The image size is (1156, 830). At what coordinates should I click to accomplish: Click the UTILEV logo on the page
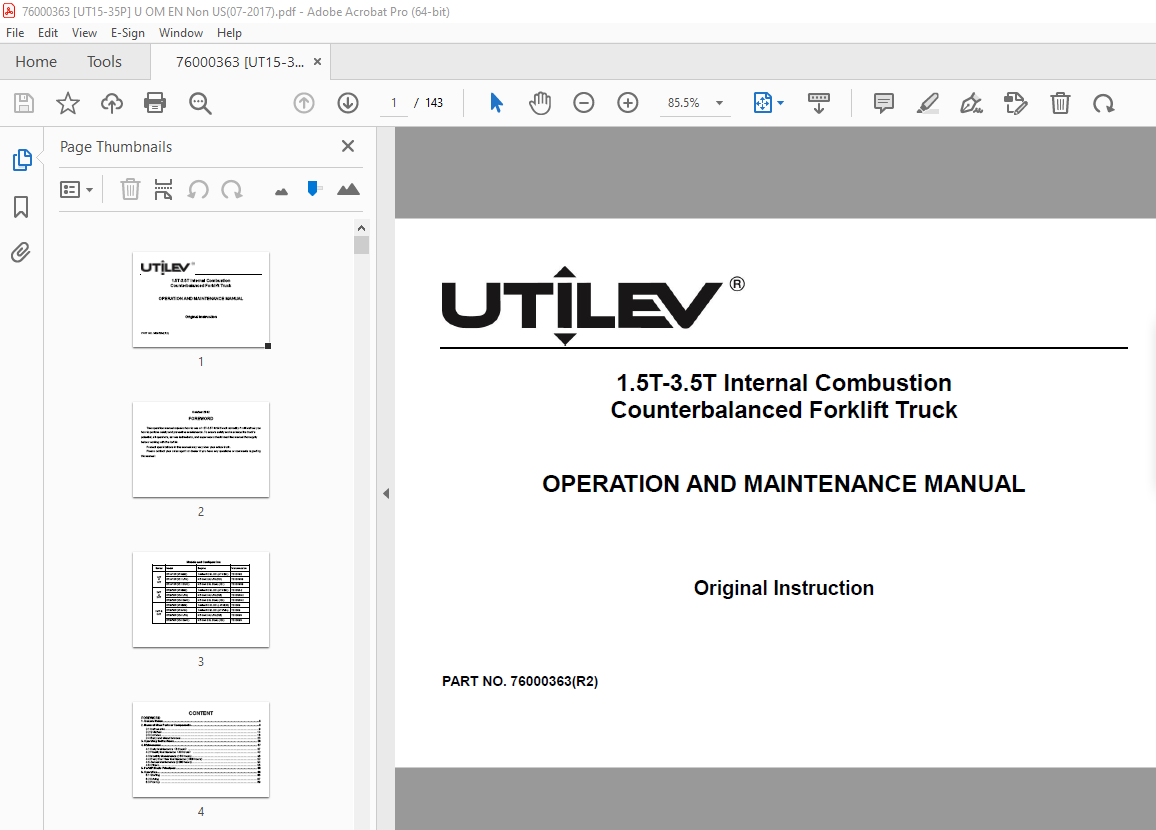[x=593, y=306]
